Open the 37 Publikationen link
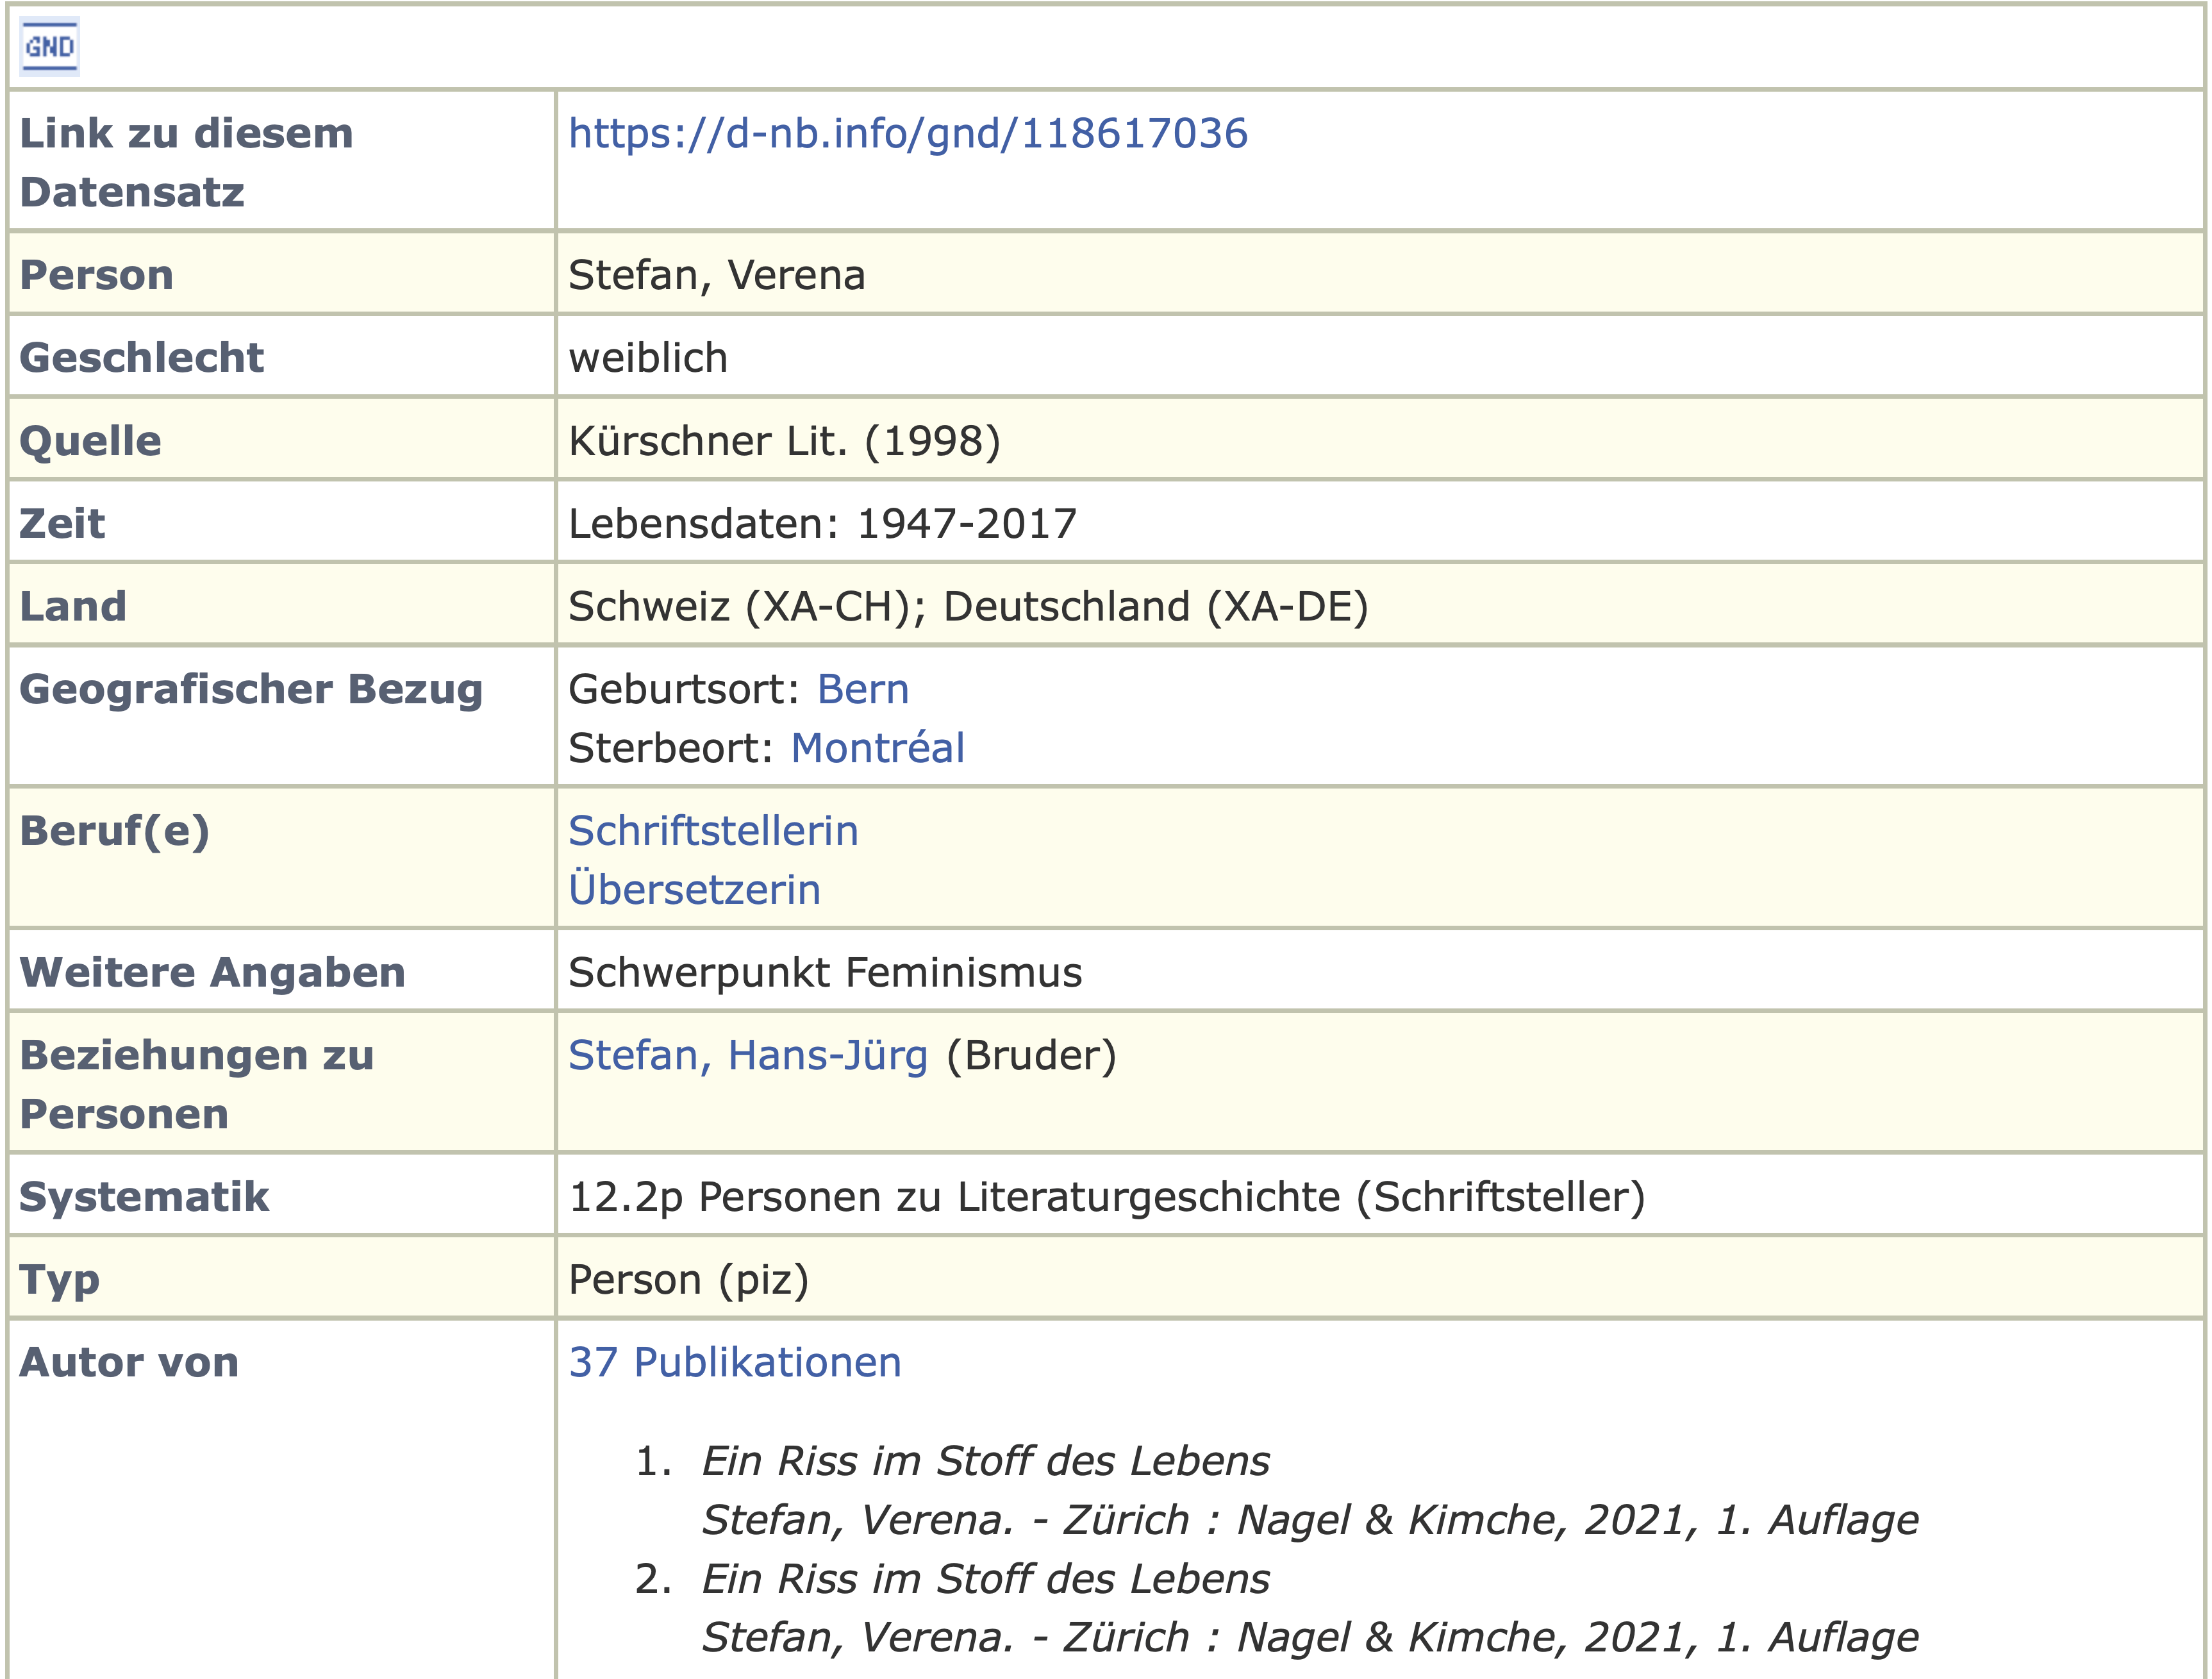Image resolution: width=2212 pixels, height=1679 pixels. pyautogui.click(x=735, y=1362)
